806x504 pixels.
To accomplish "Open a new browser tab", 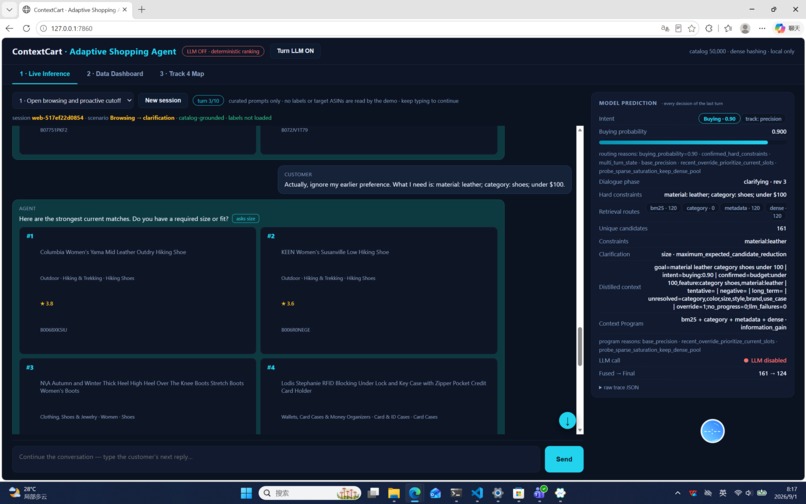I will 142,9.
